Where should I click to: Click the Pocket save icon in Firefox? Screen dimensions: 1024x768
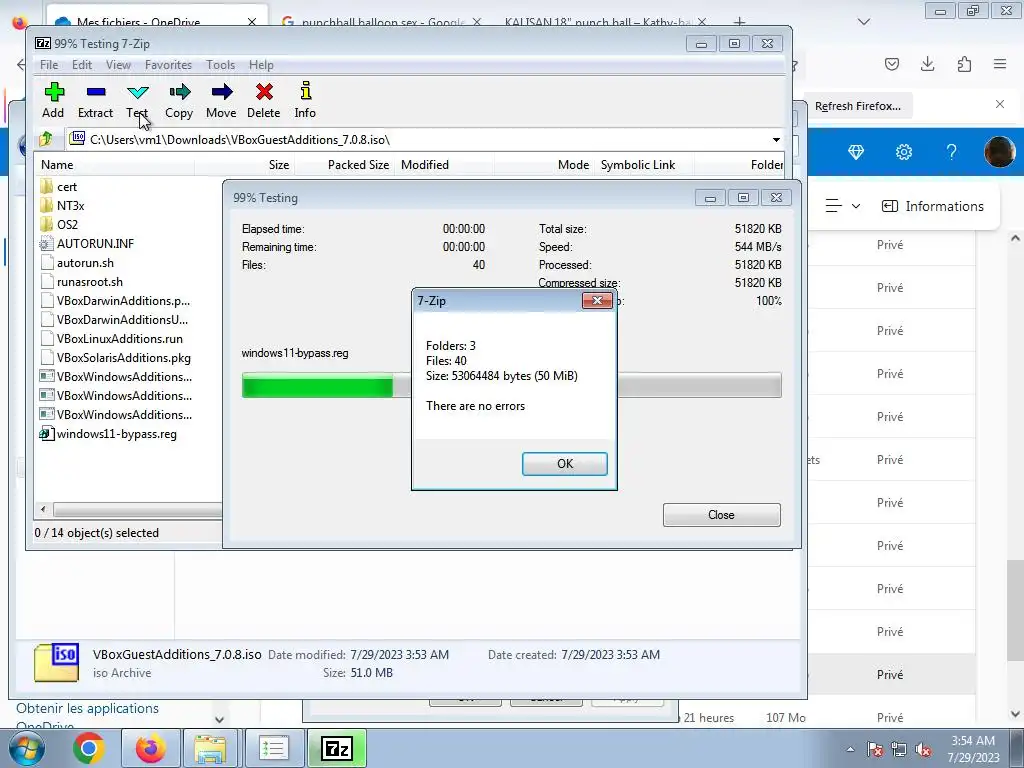(x=891, y=64)
